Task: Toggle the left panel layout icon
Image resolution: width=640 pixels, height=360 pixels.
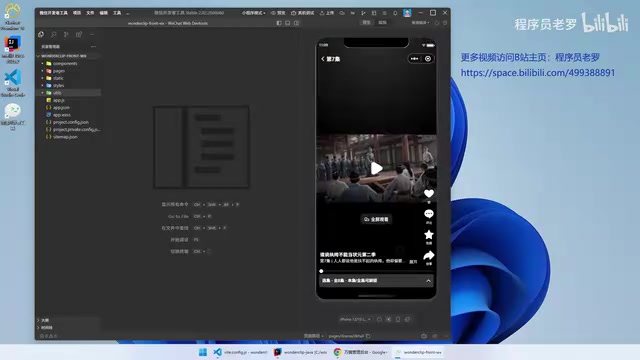Action: tap(279, 23)
